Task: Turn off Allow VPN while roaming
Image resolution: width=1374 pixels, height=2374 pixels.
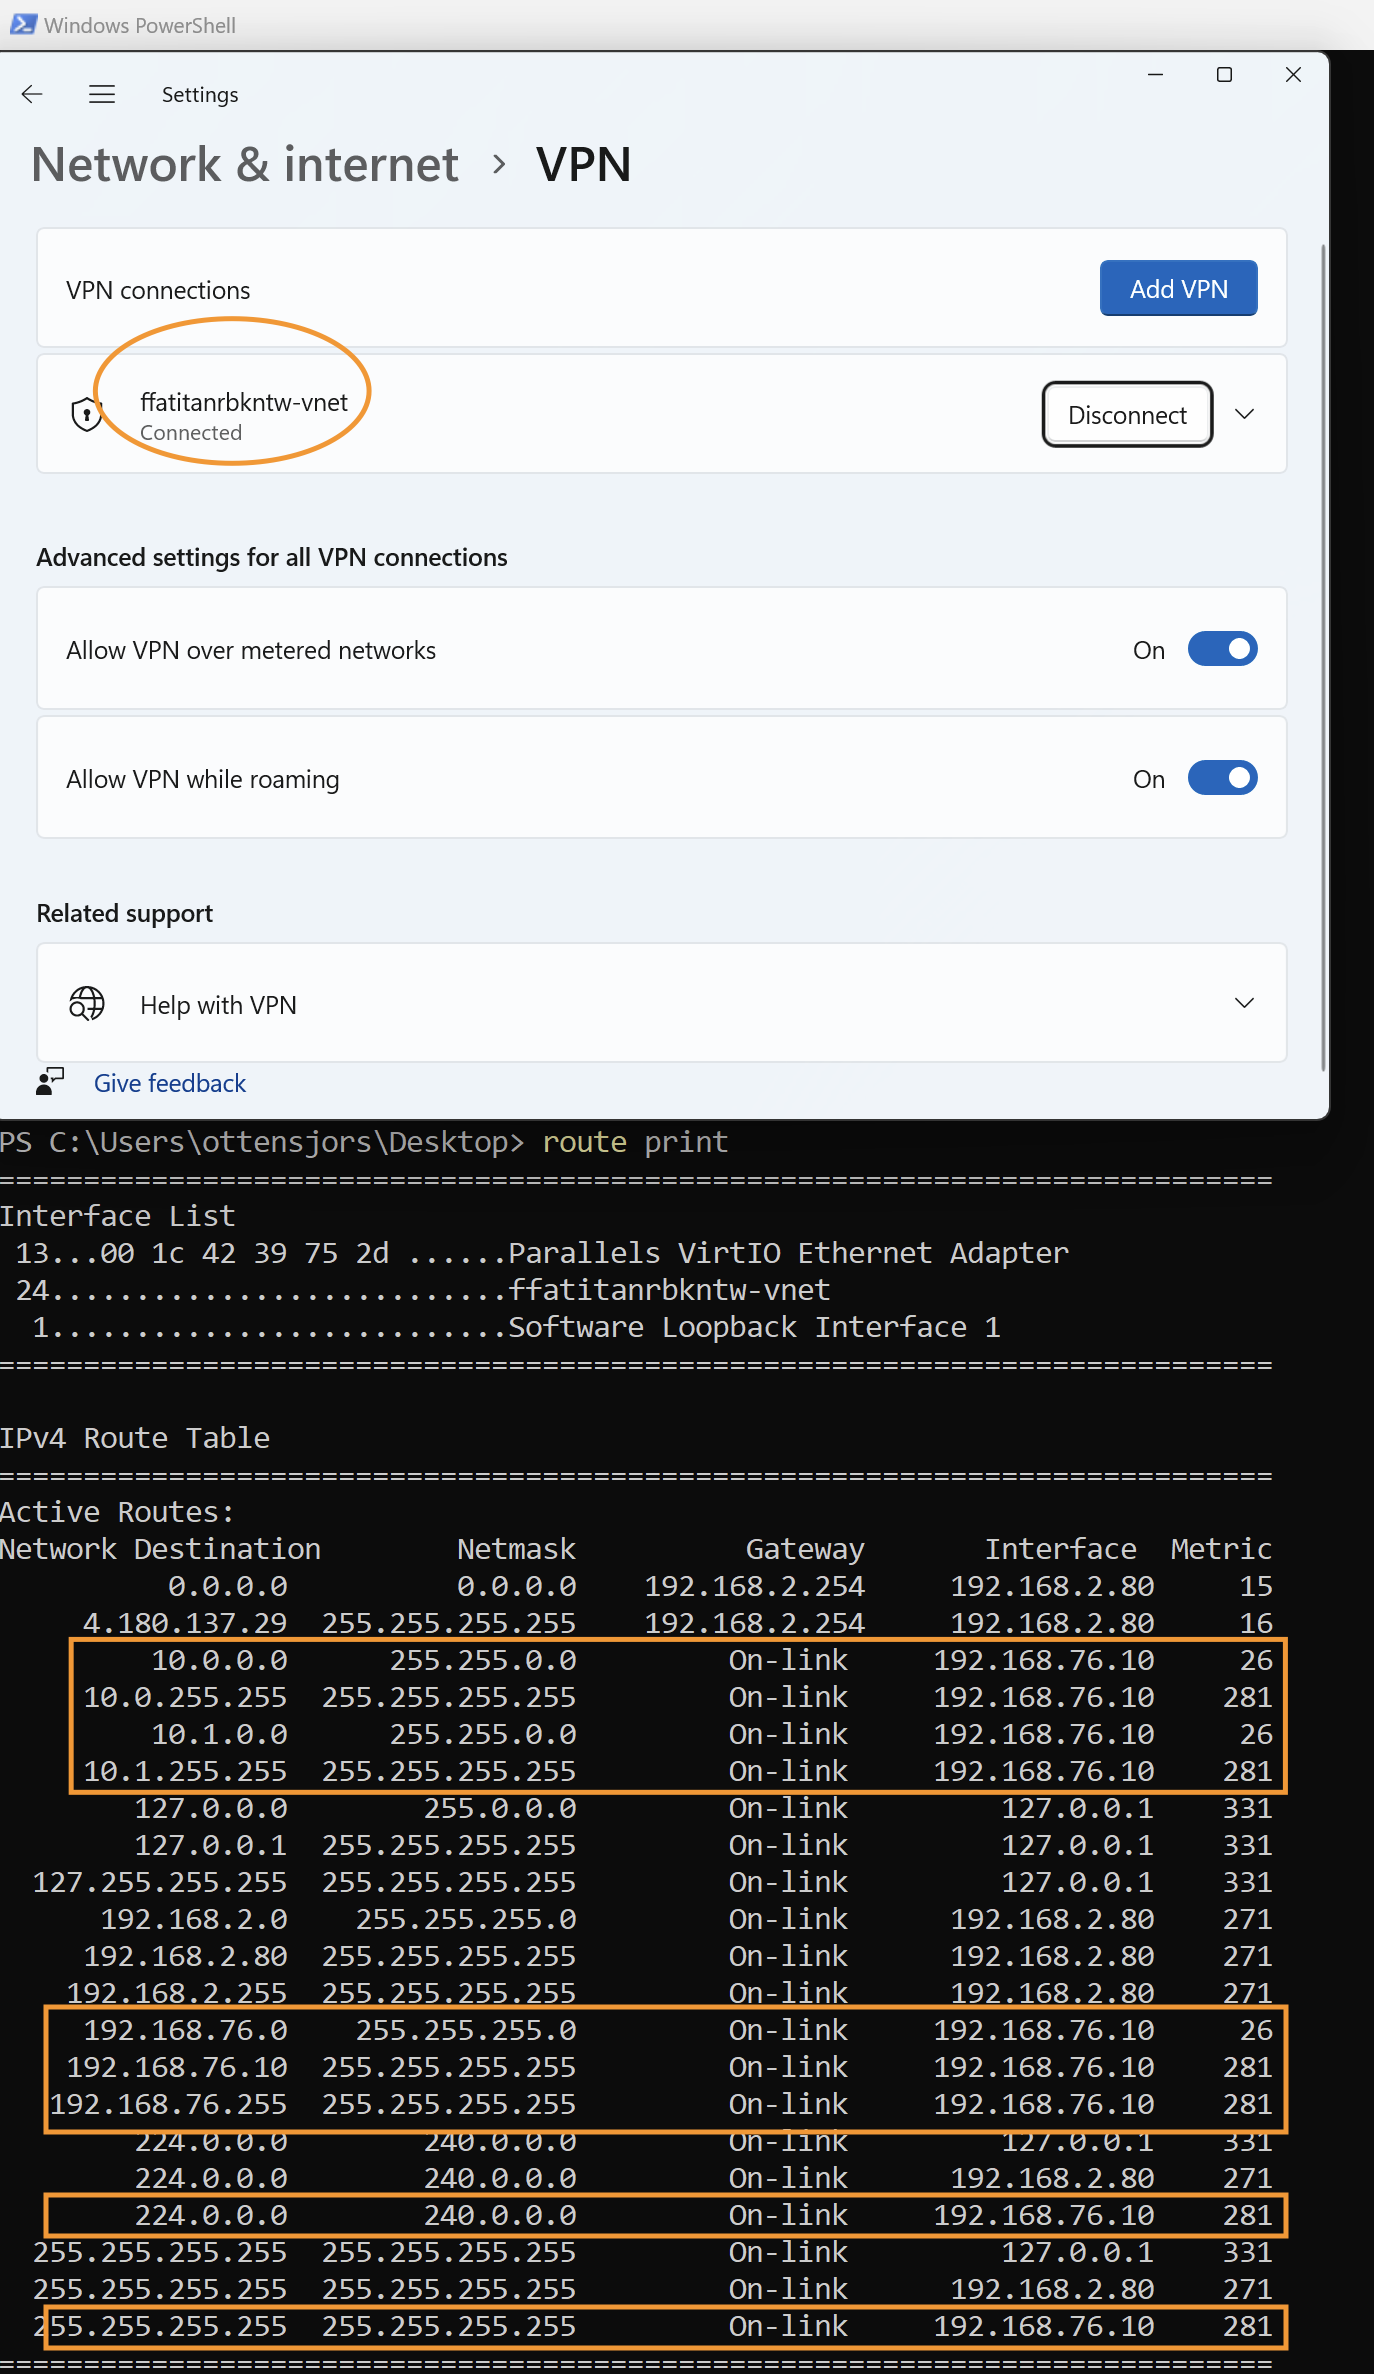Action: [x=1222, y=778]
